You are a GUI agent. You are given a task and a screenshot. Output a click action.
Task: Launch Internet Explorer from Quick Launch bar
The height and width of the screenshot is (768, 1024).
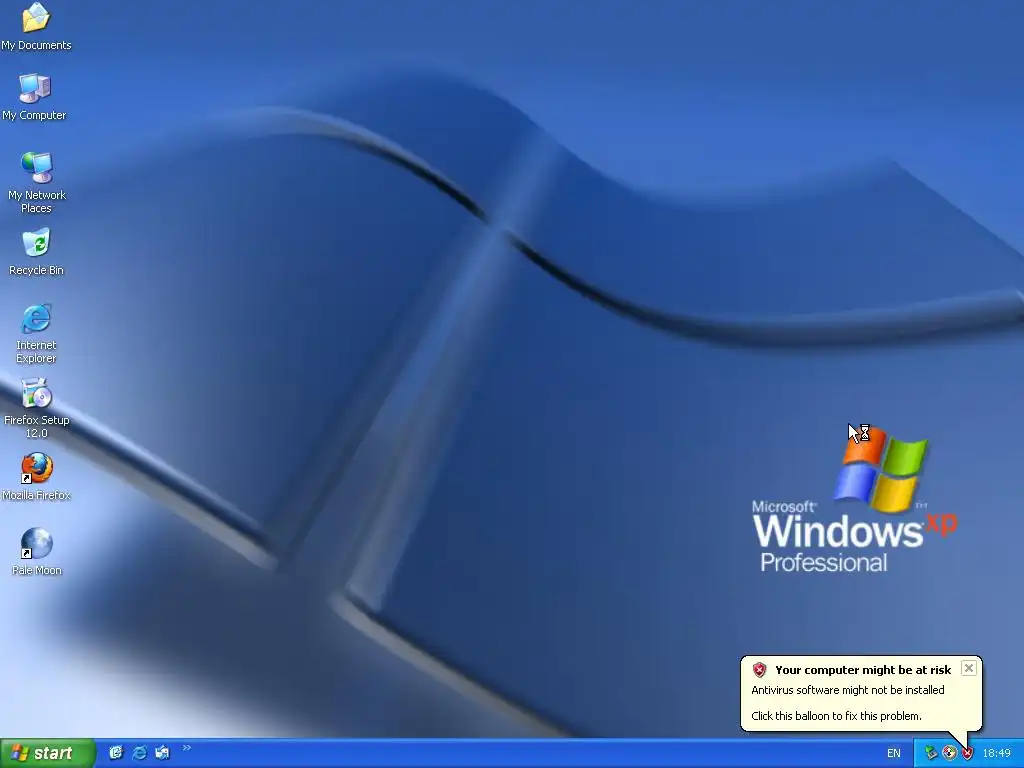click(139, 753)
